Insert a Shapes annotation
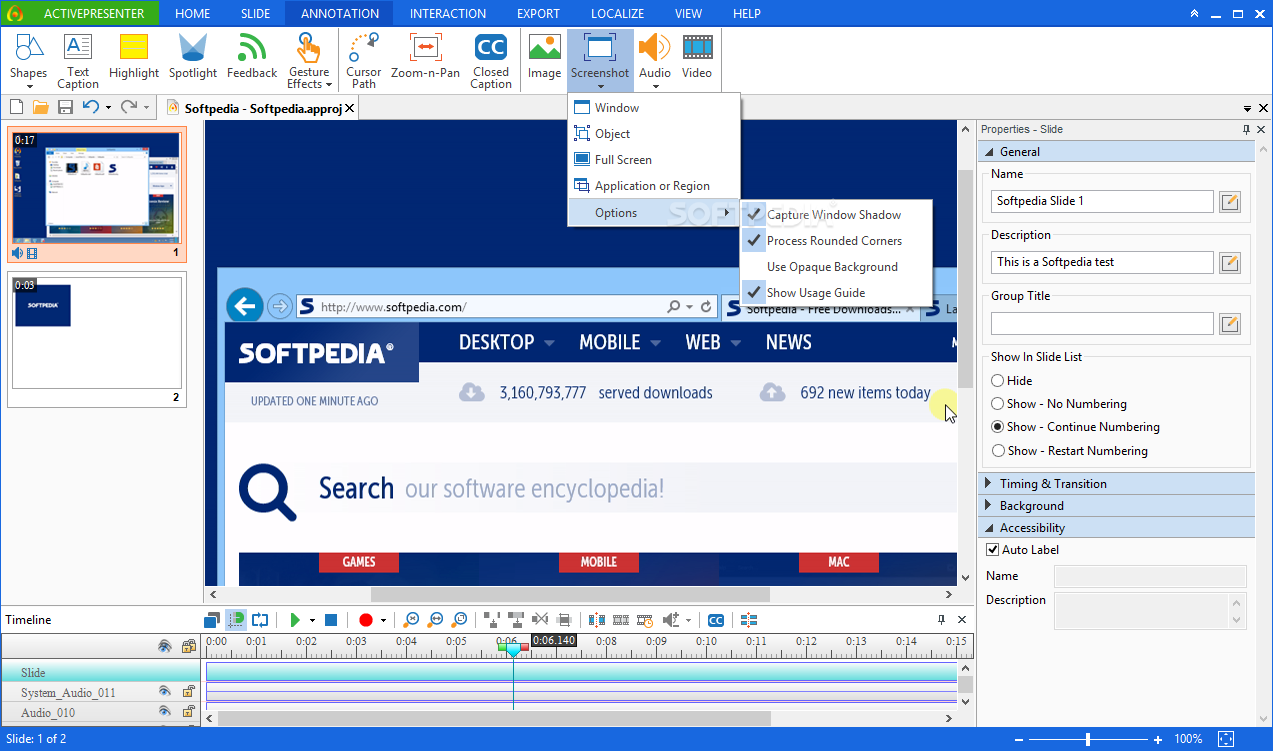 (x=28, y=60)
